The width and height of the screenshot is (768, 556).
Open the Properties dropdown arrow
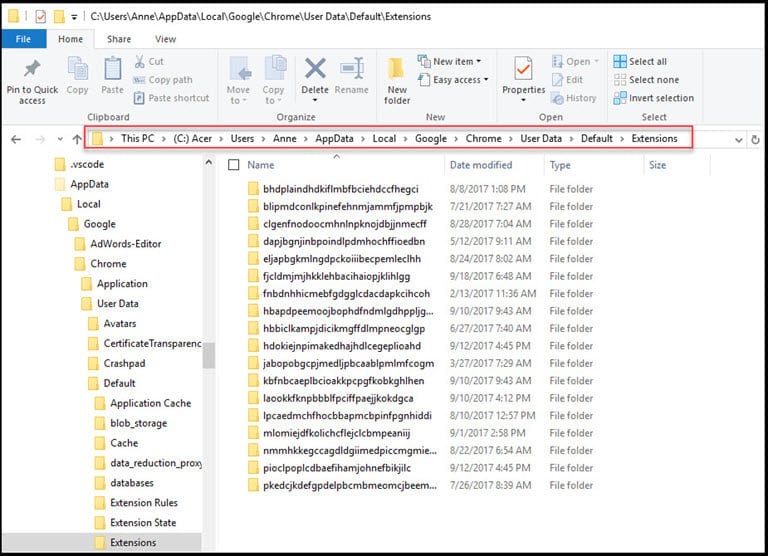click(523, 100)
